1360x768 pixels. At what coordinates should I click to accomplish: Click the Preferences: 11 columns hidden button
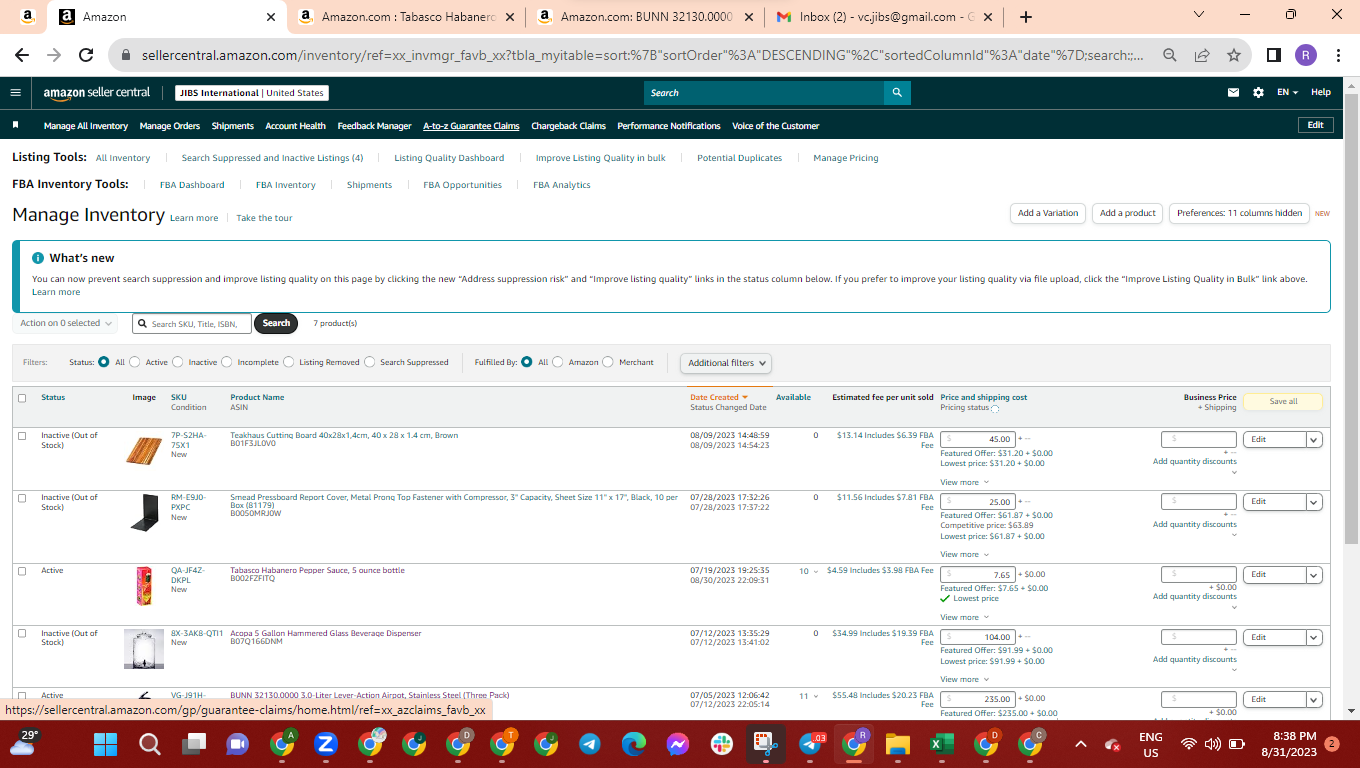pyautogui.click(x=1239, y=213)
